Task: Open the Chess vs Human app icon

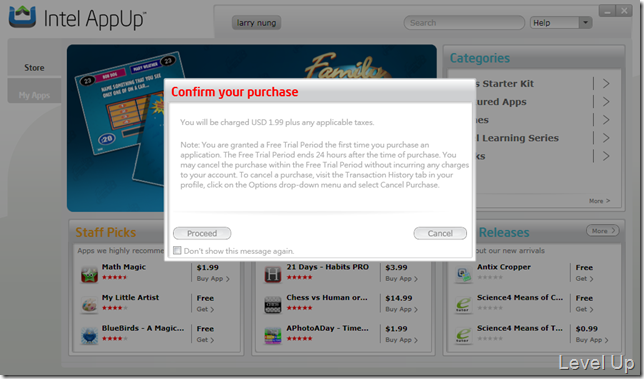Action: coord(273,305)
